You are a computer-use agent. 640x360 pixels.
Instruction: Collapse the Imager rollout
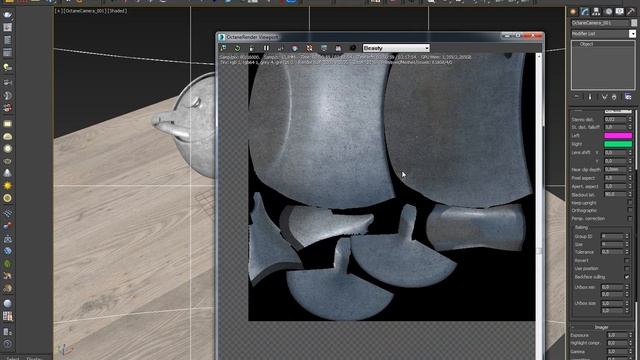[x=601, y=327]
